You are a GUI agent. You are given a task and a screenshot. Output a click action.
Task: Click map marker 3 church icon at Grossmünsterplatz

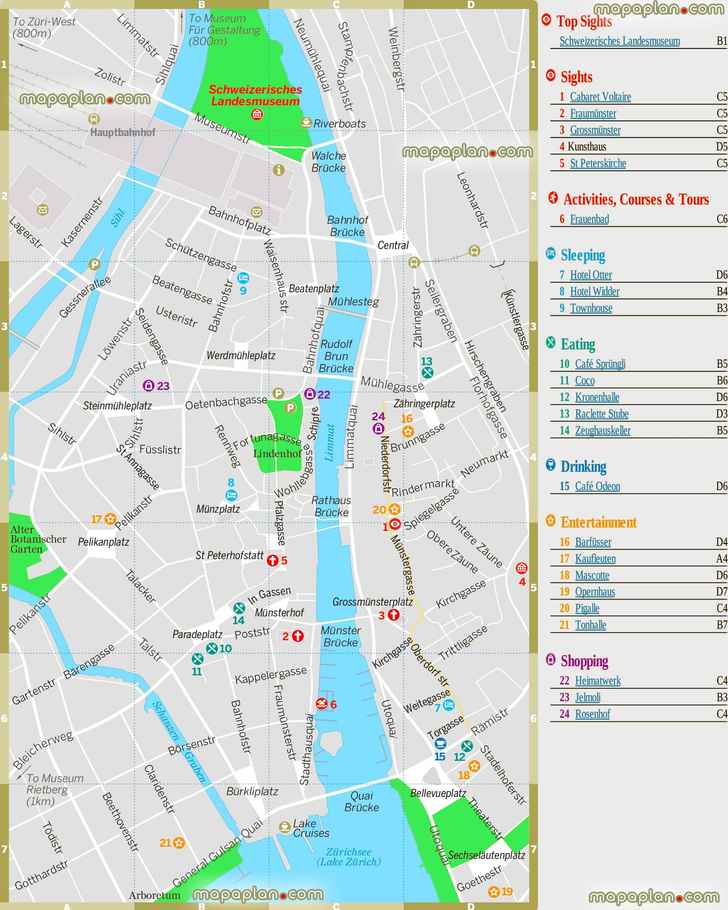pyautogui.click(x=394, y=615)
